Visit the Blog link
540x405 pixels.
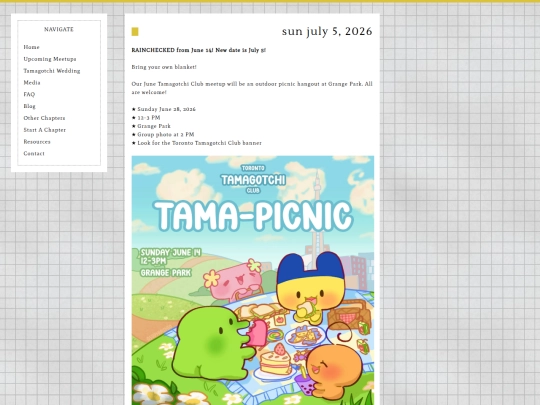coord(30,106)
